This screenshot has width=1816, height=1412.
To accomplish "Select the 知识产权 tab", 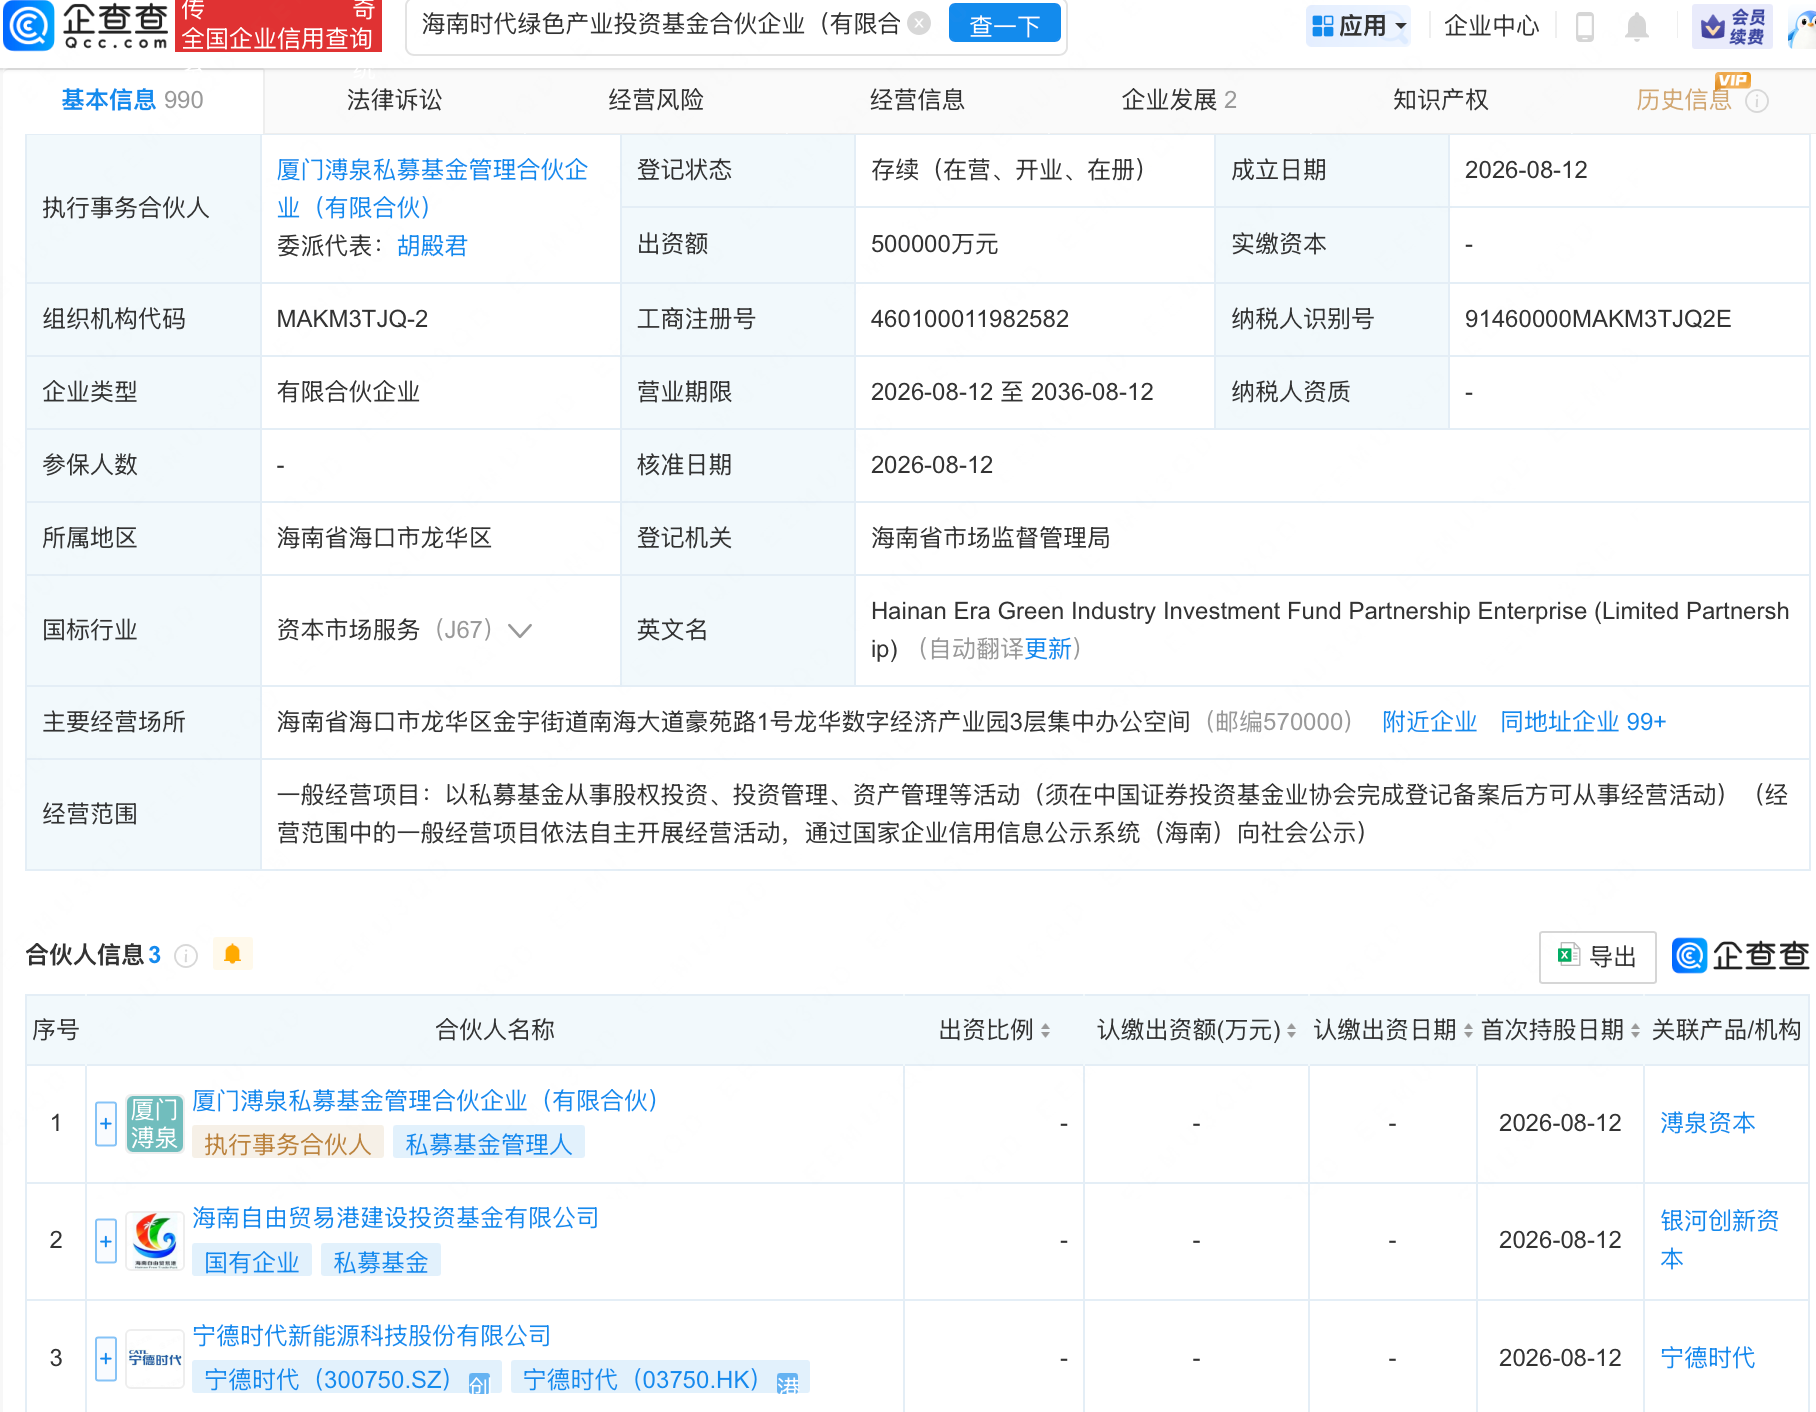I will point(1441,100).
